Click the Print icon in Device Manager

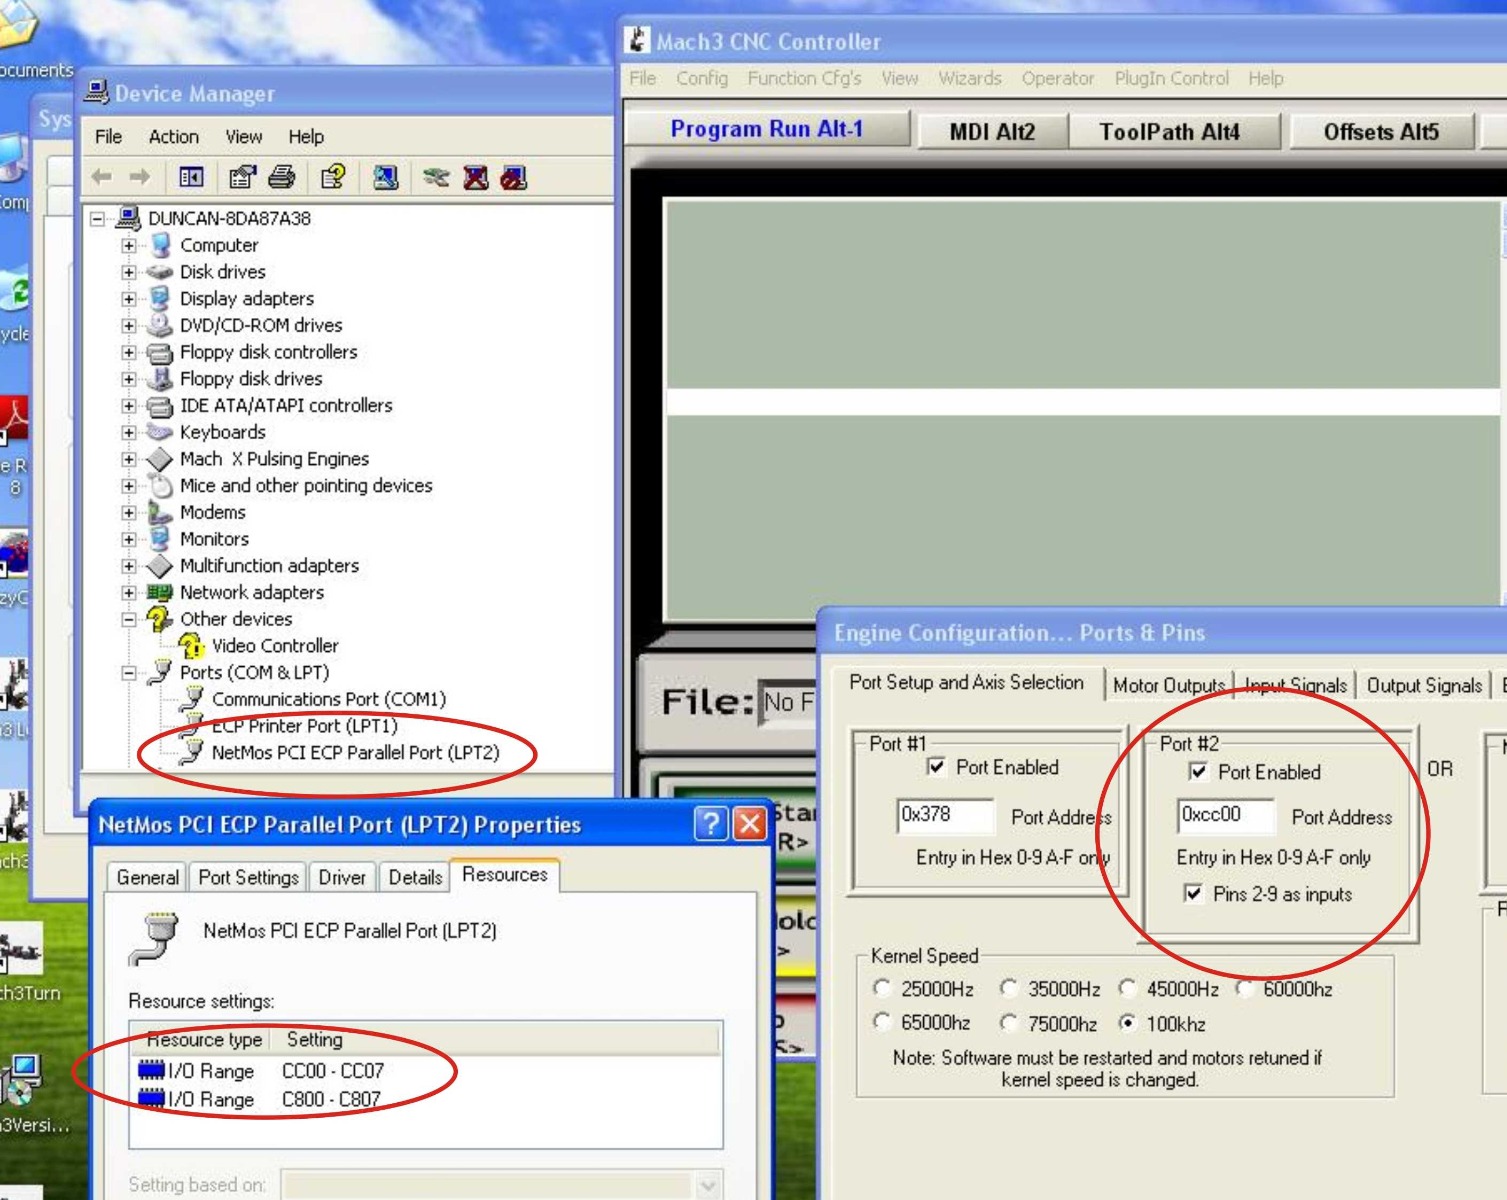tap(282, 177)
